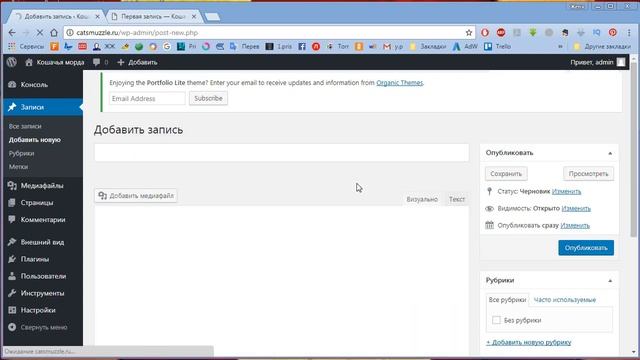Click the Email Address input field

(x=147, y=99)
